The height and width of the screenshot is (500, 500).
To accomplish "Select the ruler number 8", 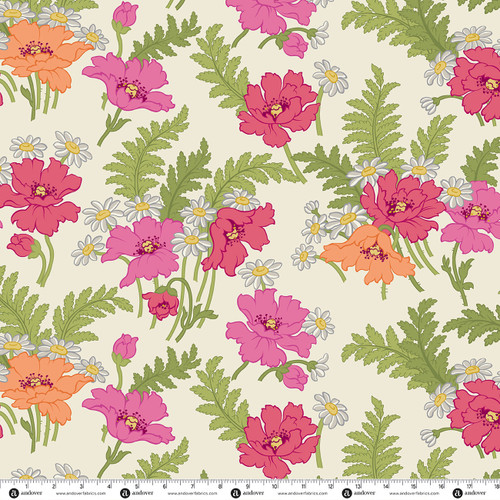I will pyautogui.click(x=219, y=487).
